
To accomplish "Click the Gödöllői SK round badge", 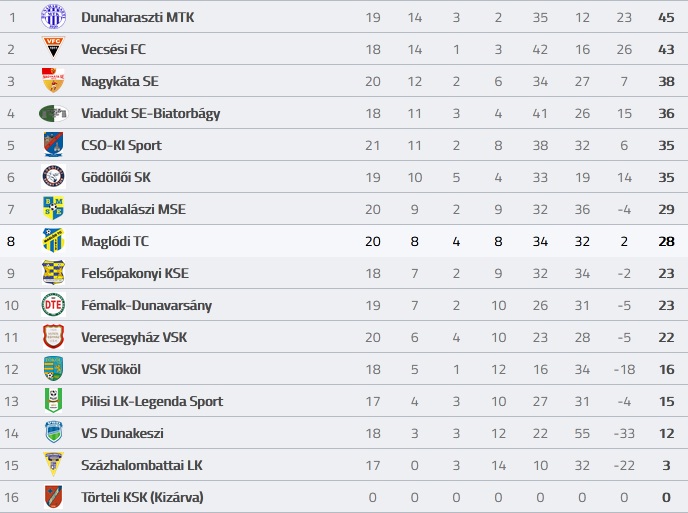I will [x=53, y=177].
